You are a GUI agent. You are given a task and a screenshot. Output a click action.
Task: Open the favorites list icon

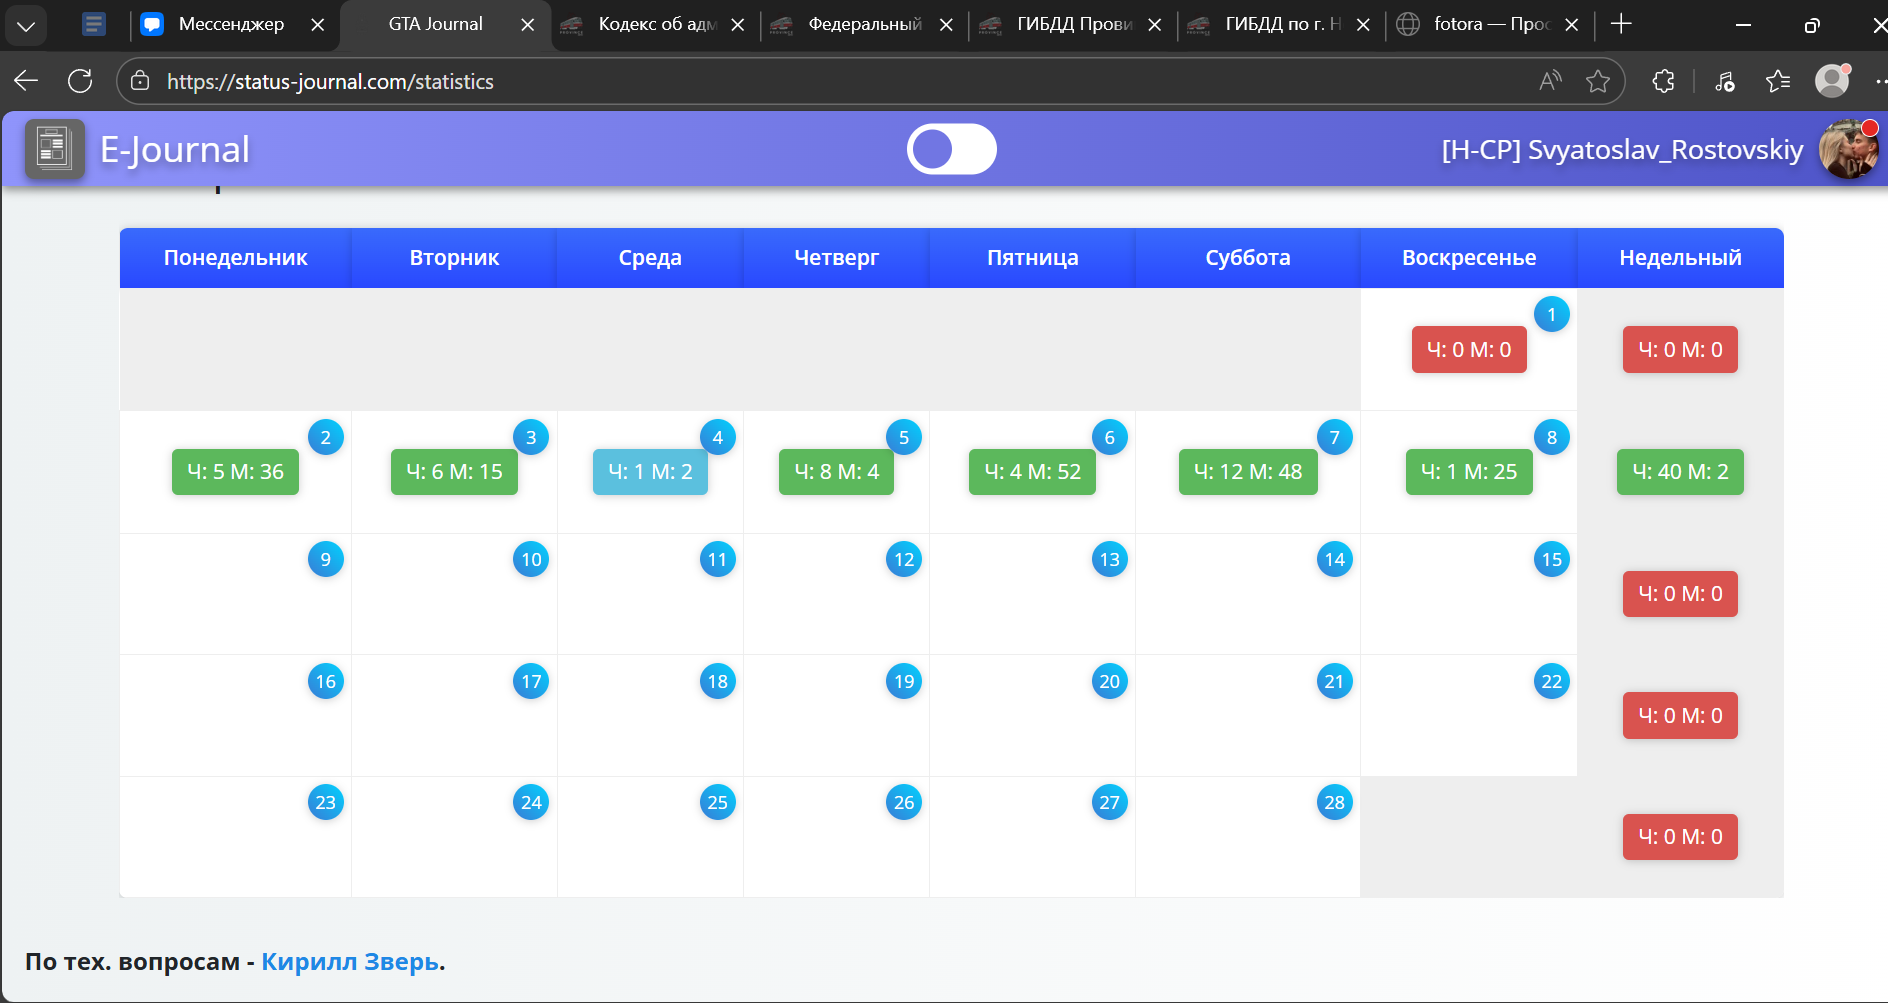click(1777, 81)
